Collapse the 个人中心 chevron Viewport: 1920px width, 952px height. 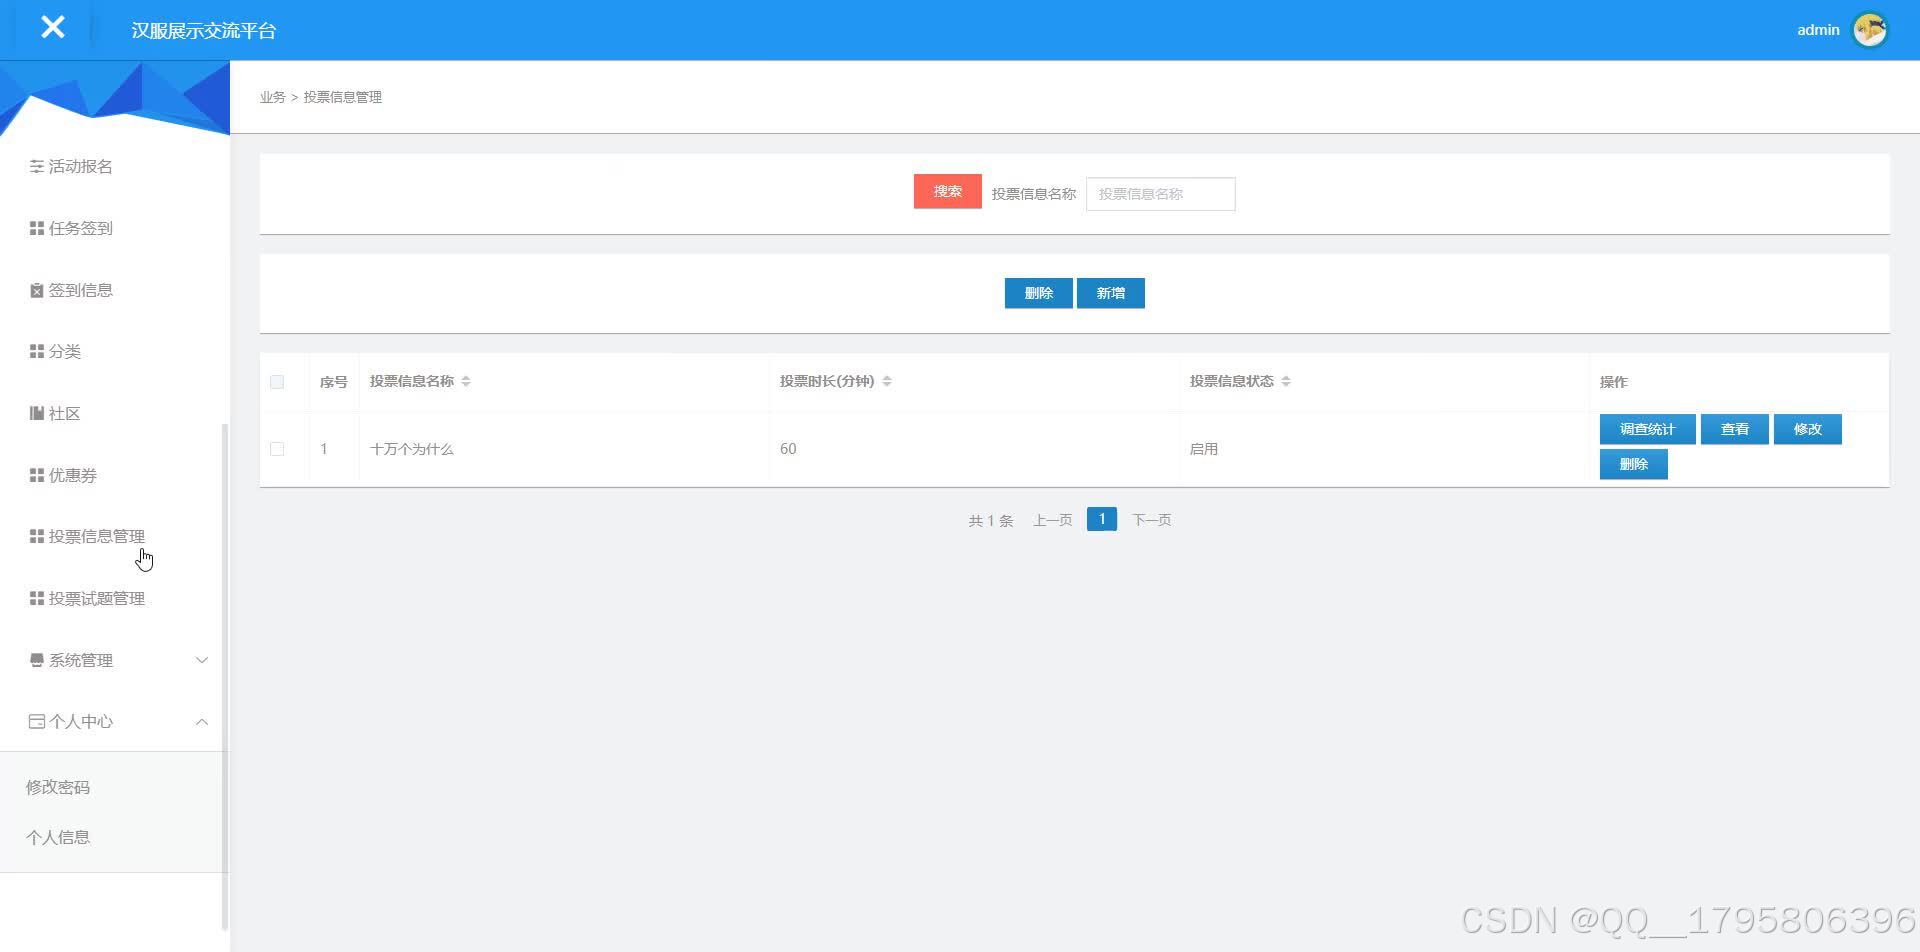pos(201,721)
